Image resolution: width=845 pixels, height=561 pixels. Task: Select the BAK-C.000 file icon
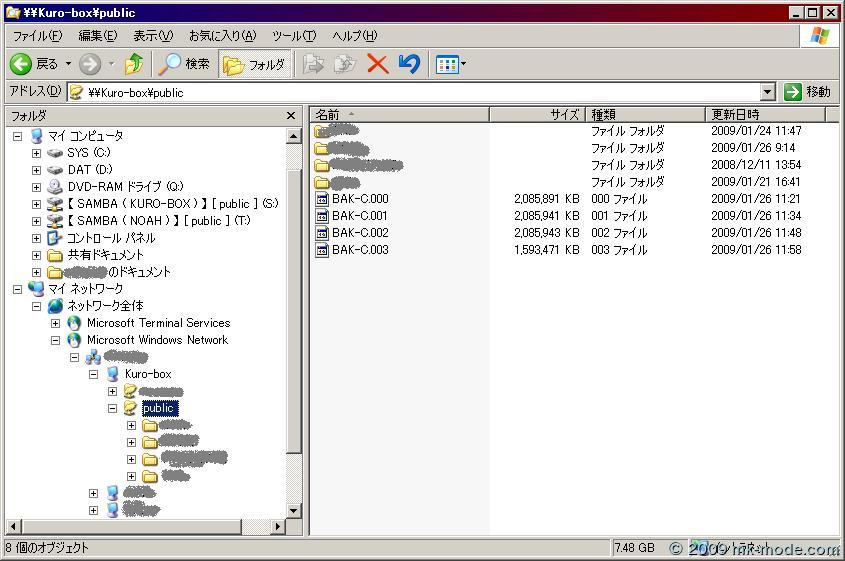click(x=322, y=199)
